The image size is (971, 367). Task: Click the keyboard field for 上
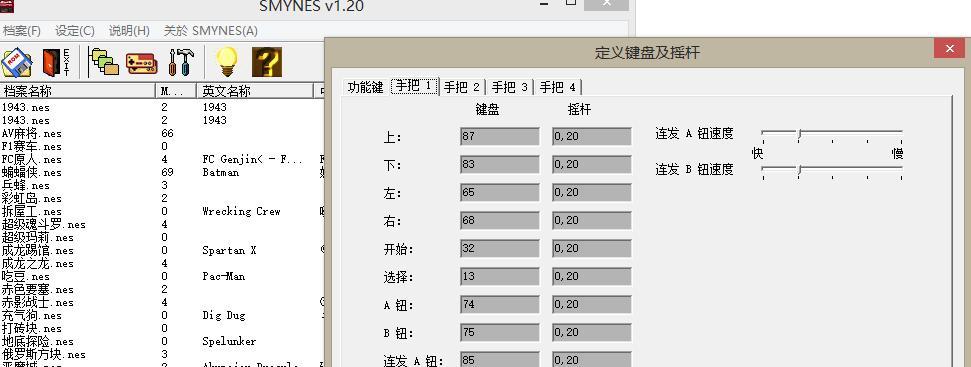coord(500,136)
